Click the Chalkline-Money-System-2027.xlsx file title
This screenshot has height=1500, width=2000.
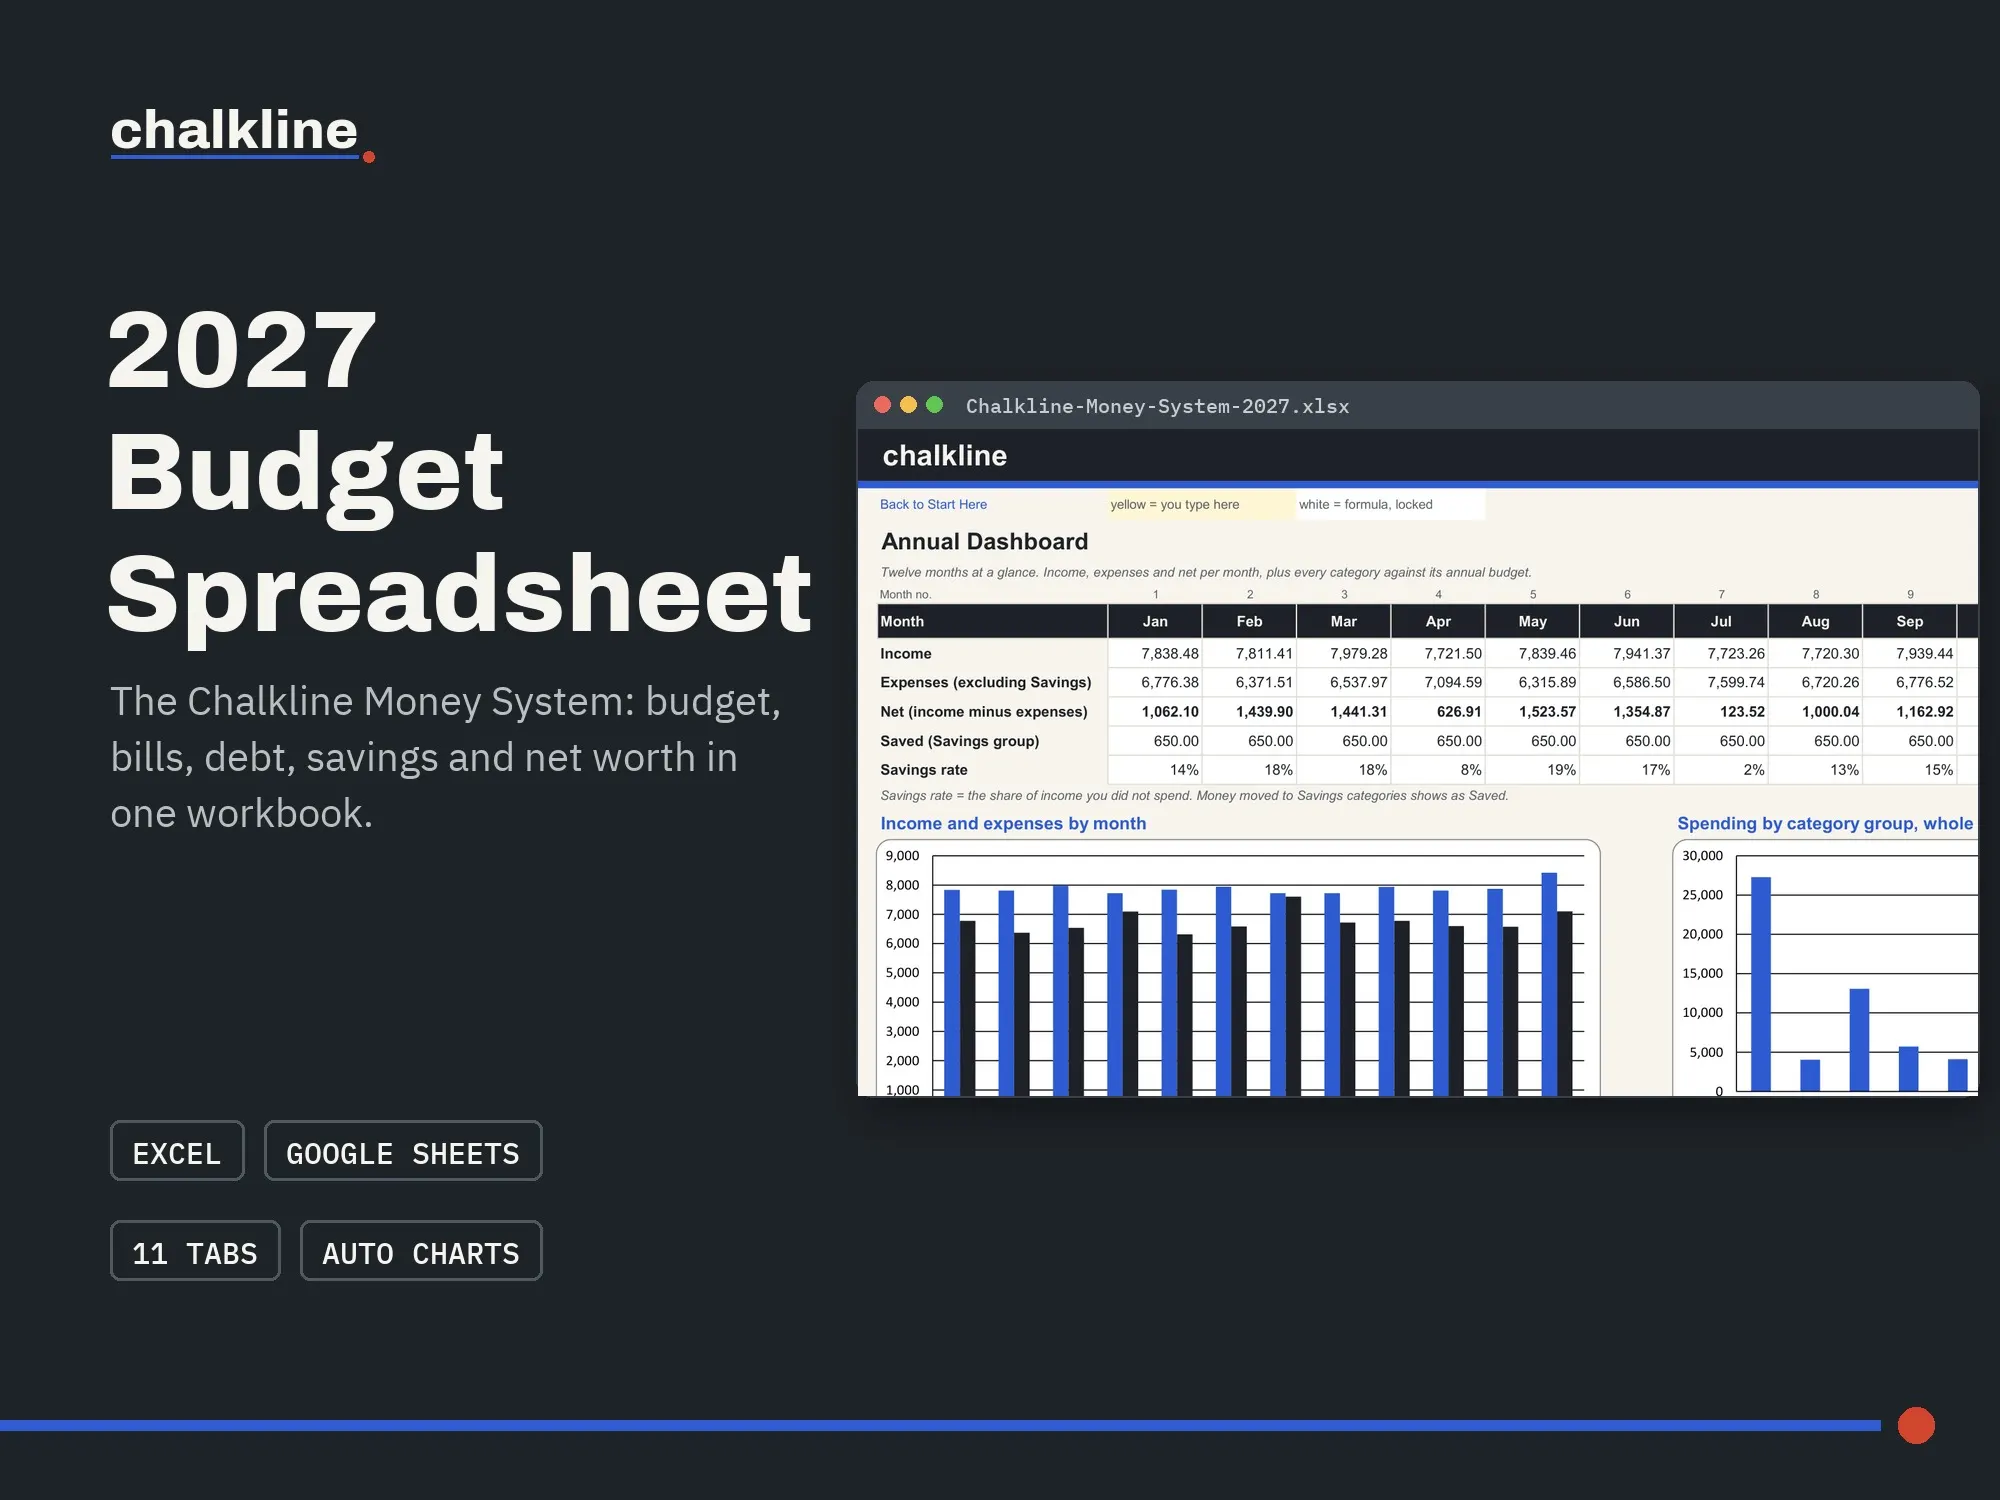coord(1157,406)
